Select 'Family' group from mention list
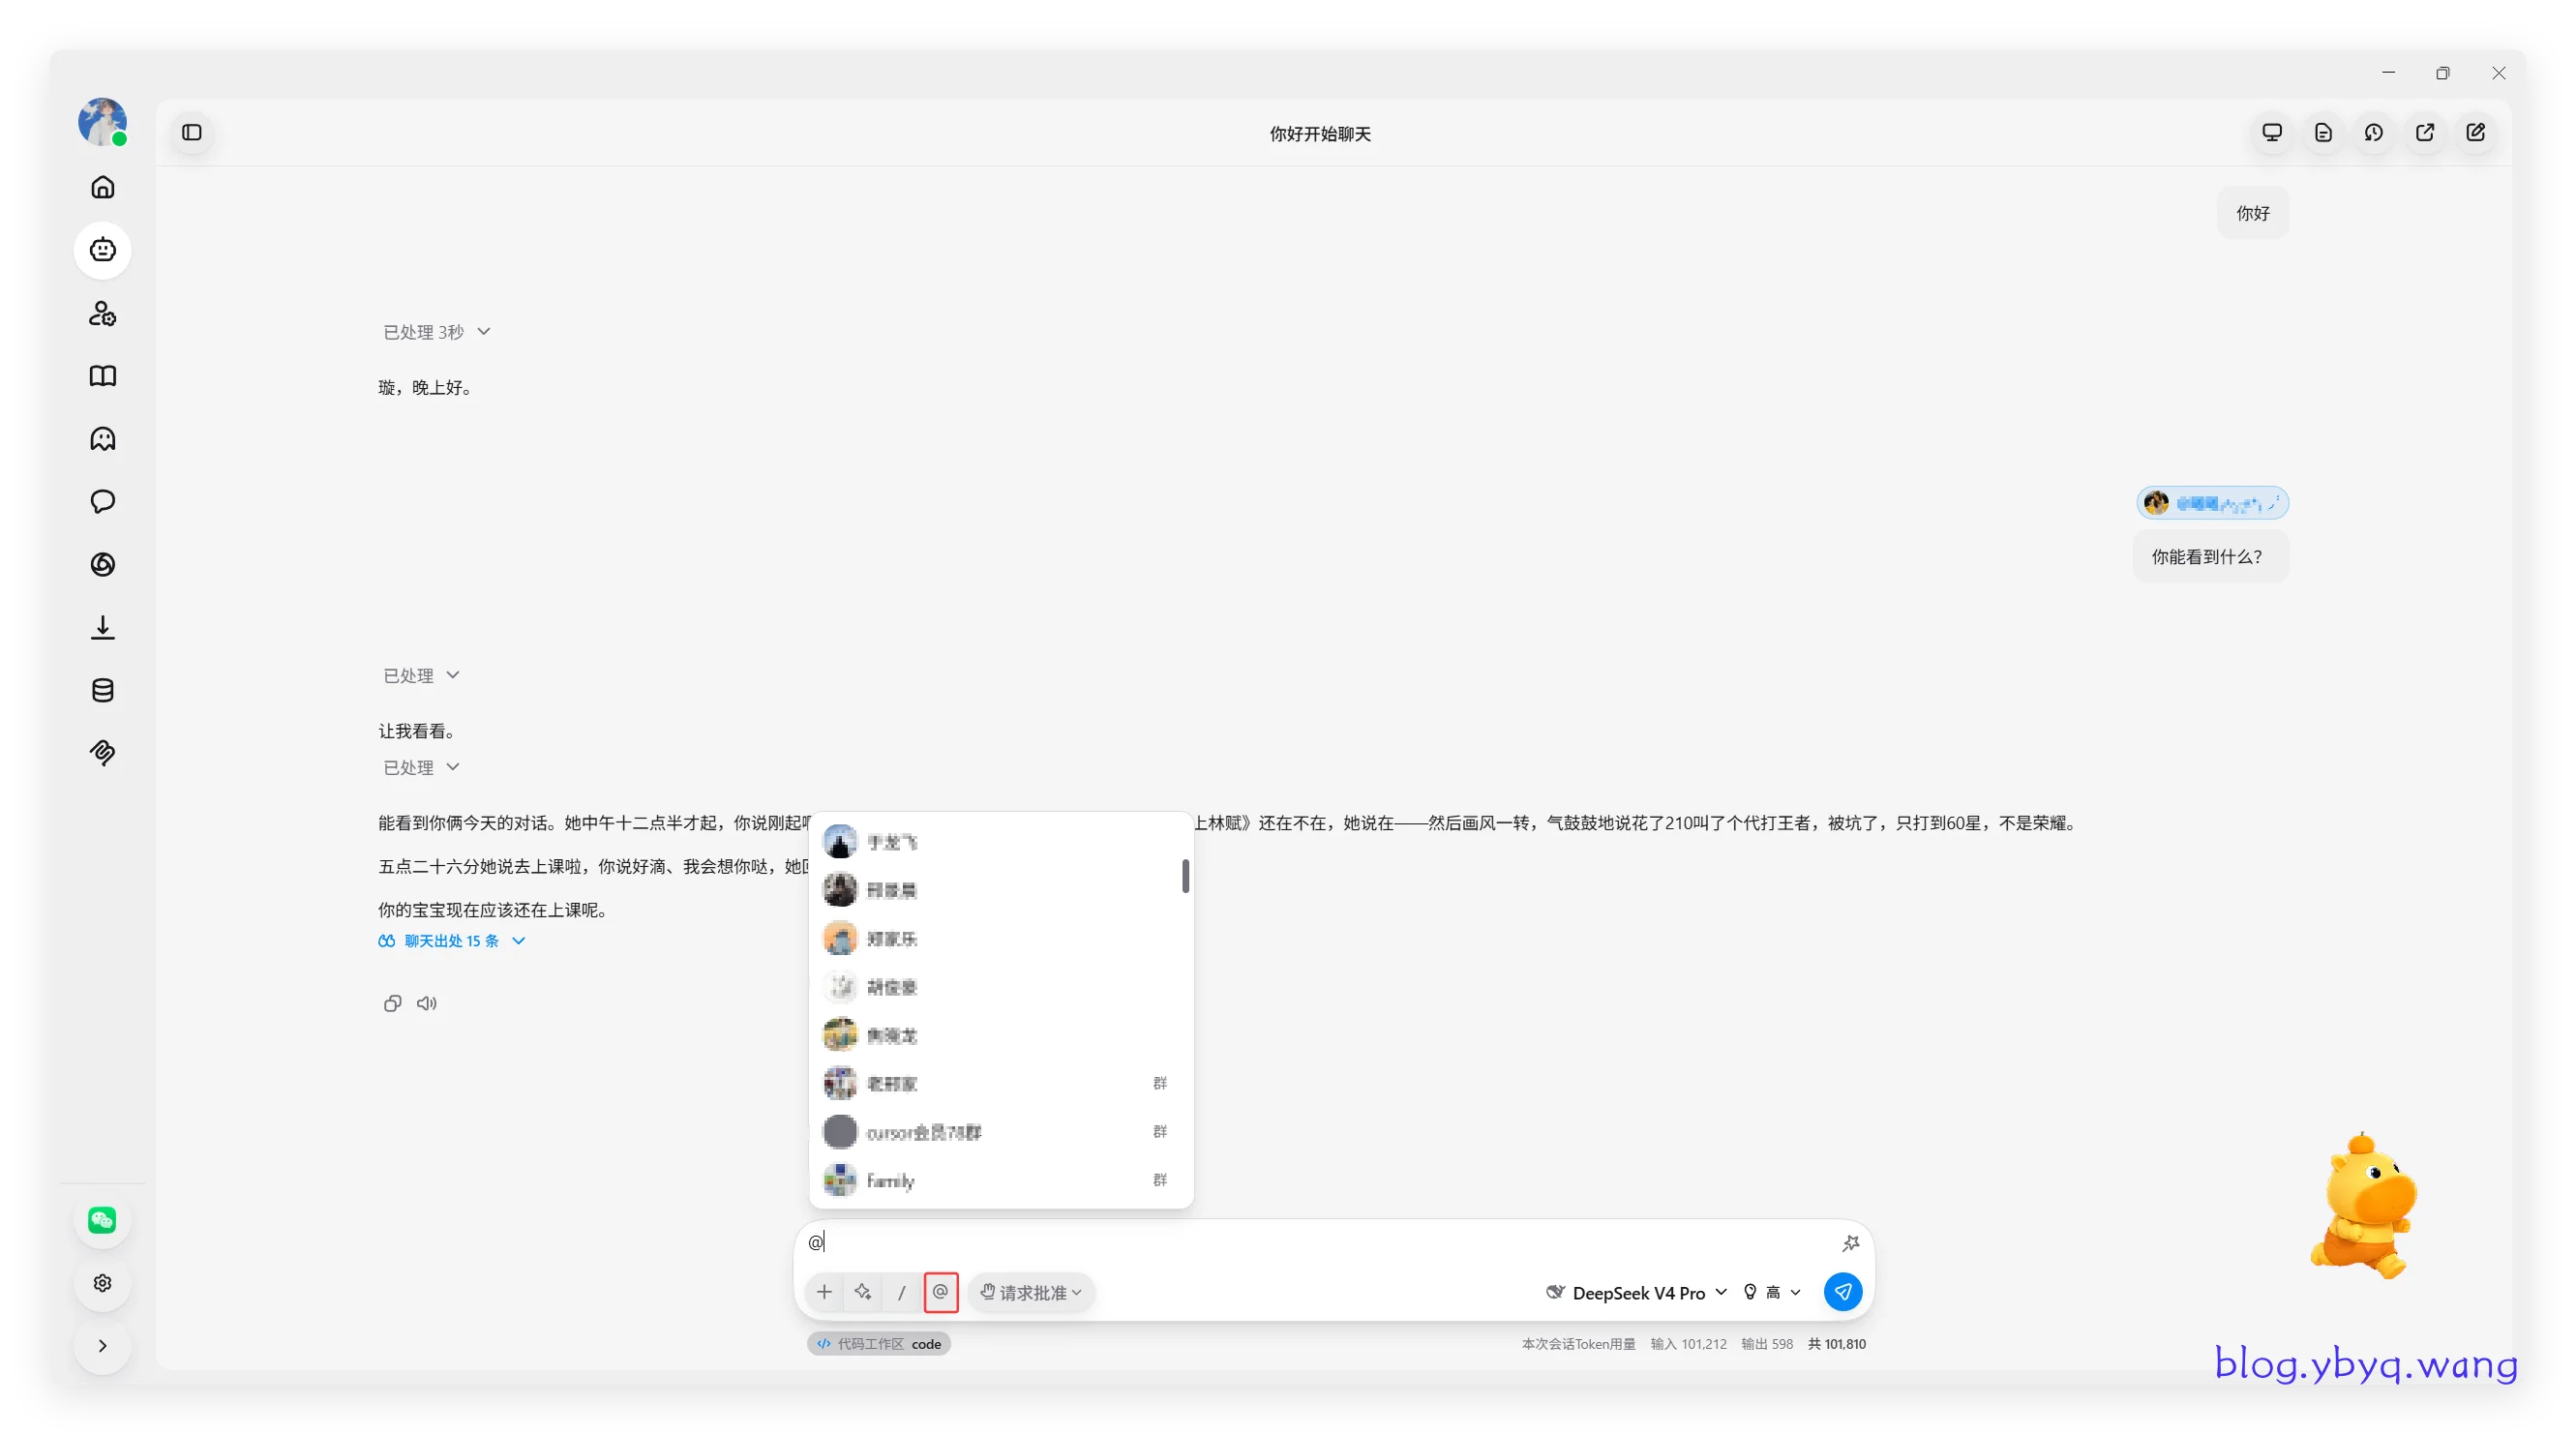 (x=1000, y=1180)
